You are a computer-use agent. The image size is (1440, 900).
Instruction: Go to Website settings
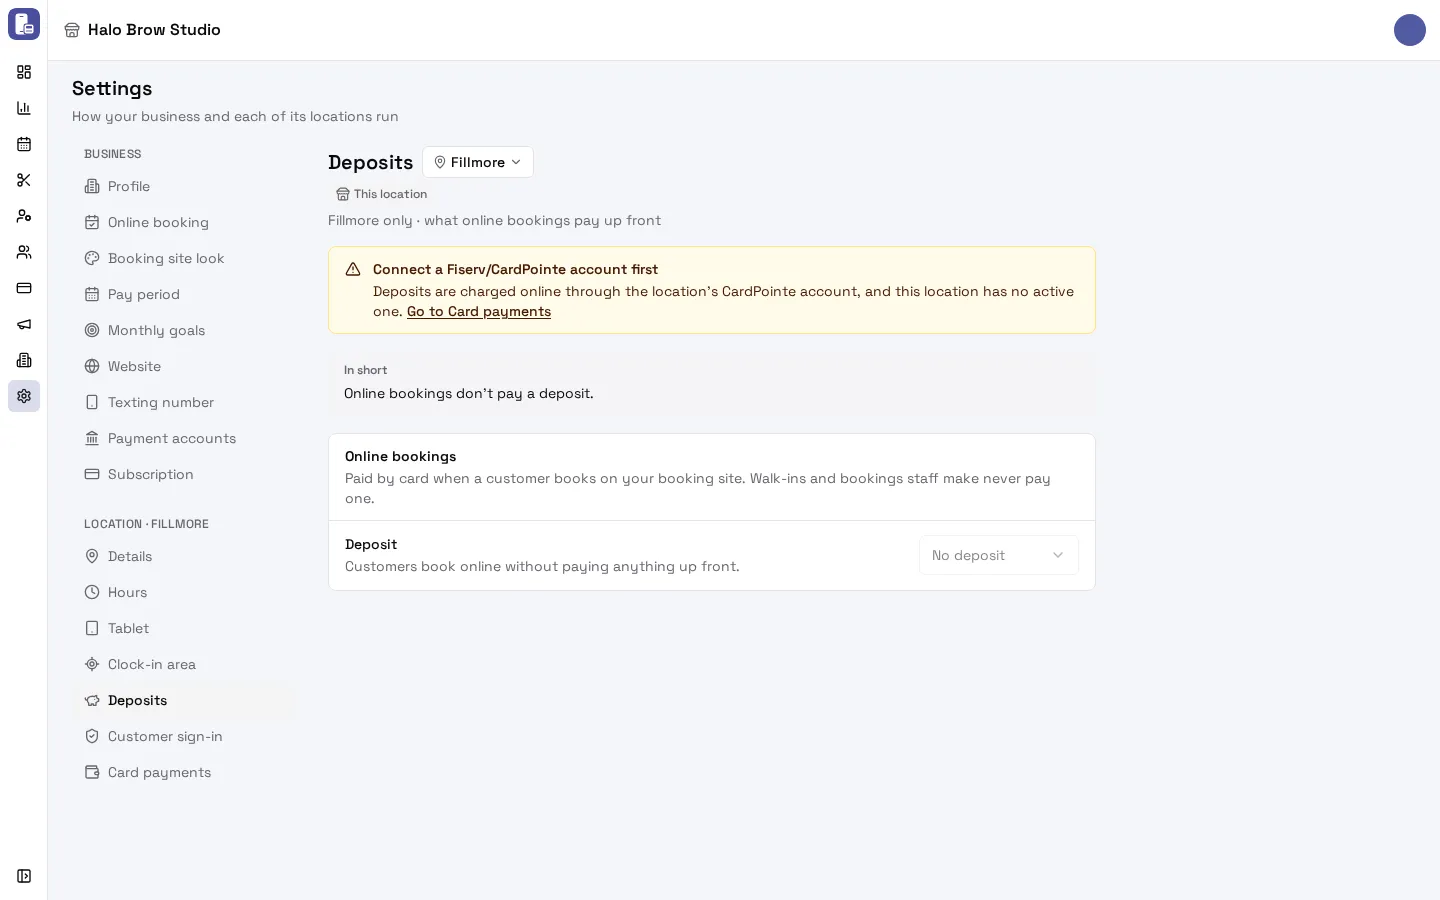[x=184, y=366]
